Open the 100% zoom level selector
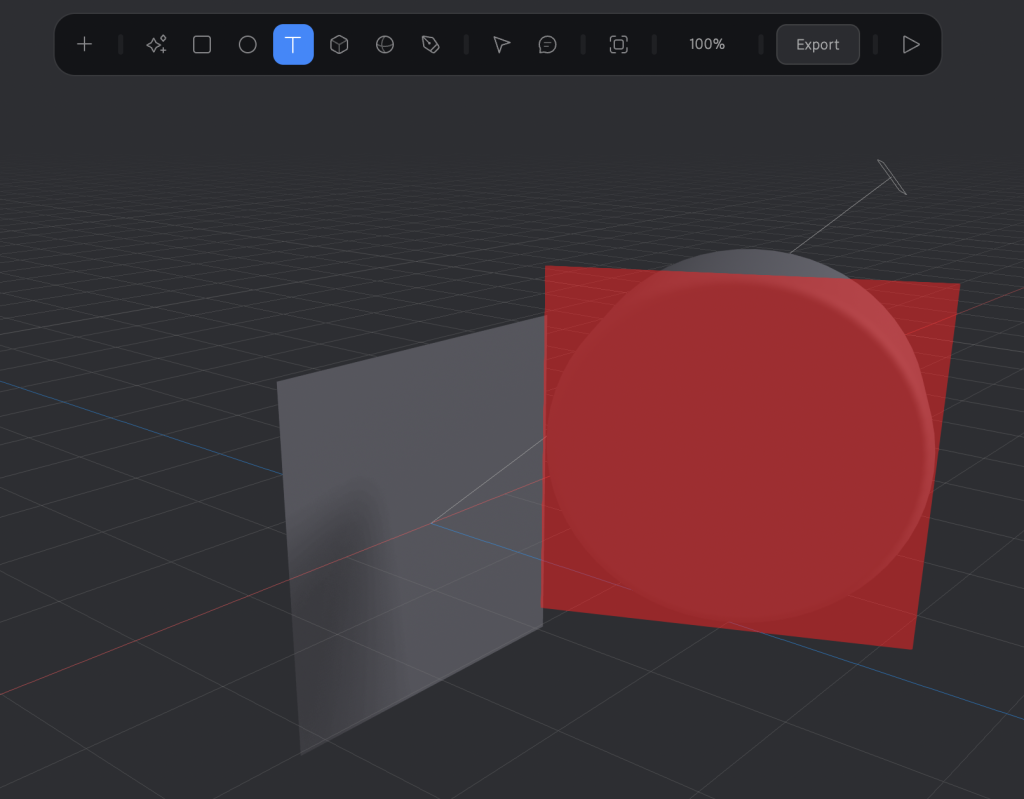1024x799 pixels. pos(707,44)
